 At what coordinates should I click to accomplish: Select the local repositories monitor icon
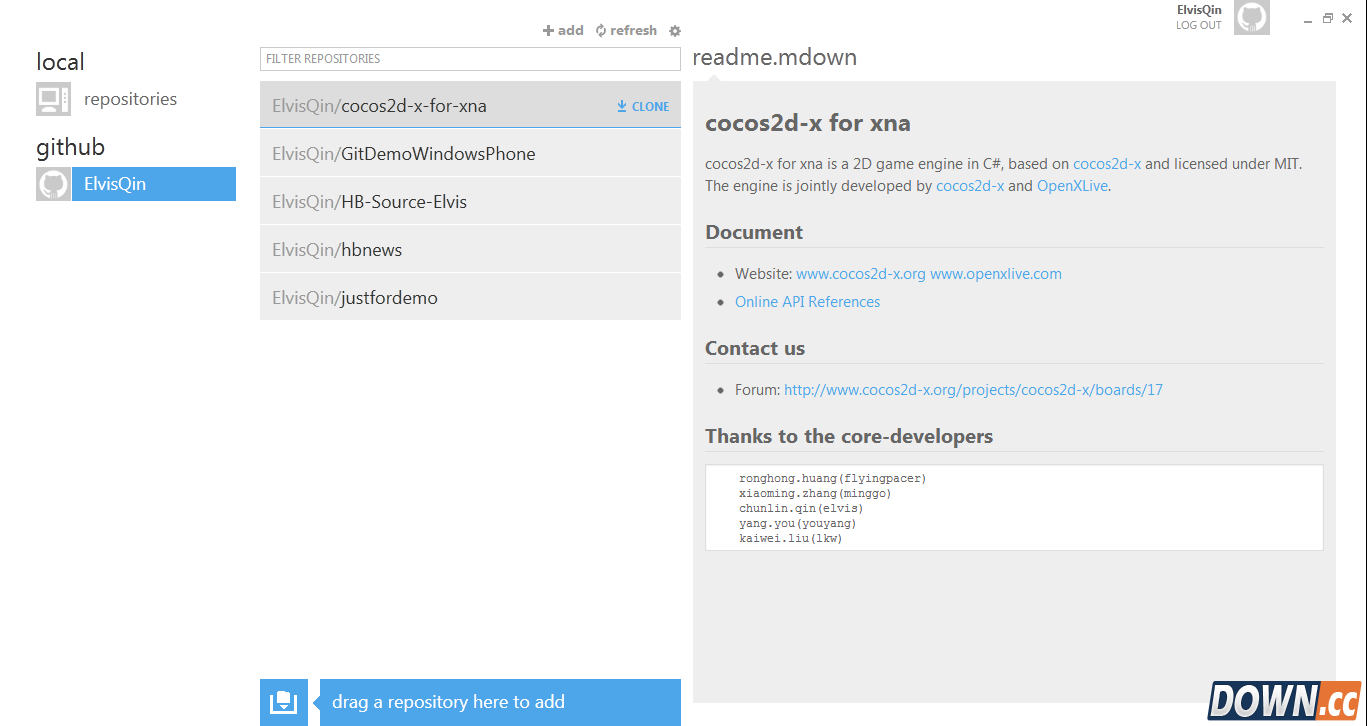(x=52, y=99)
